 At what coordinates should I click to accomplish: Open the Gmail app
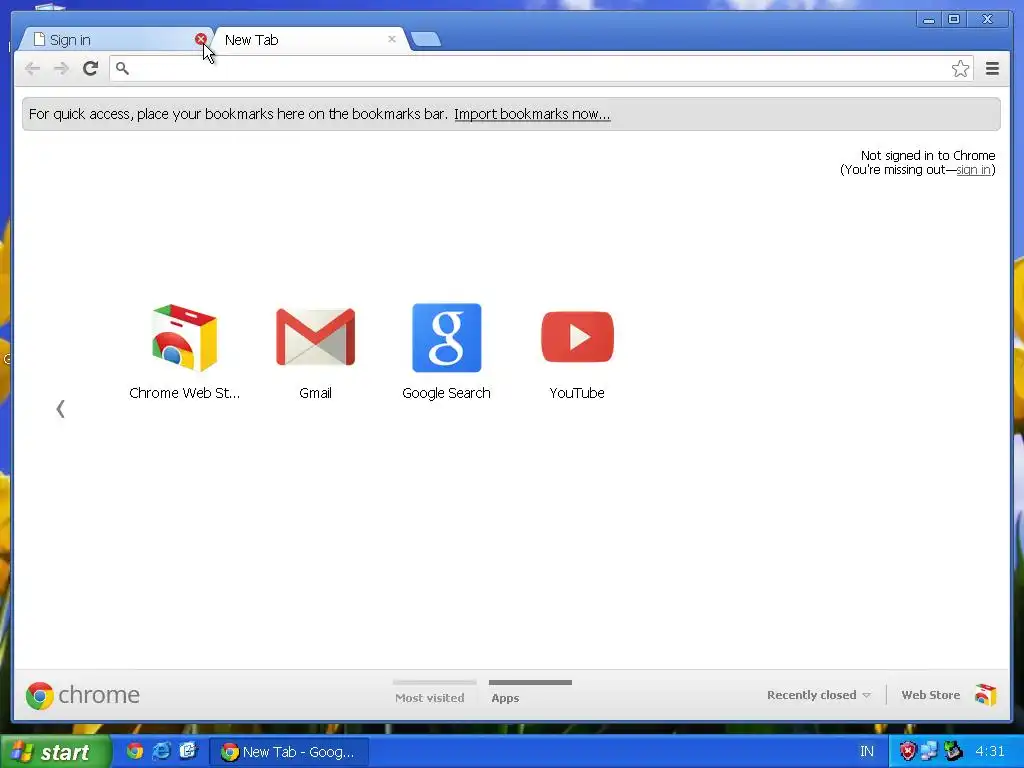click(315, 351)
